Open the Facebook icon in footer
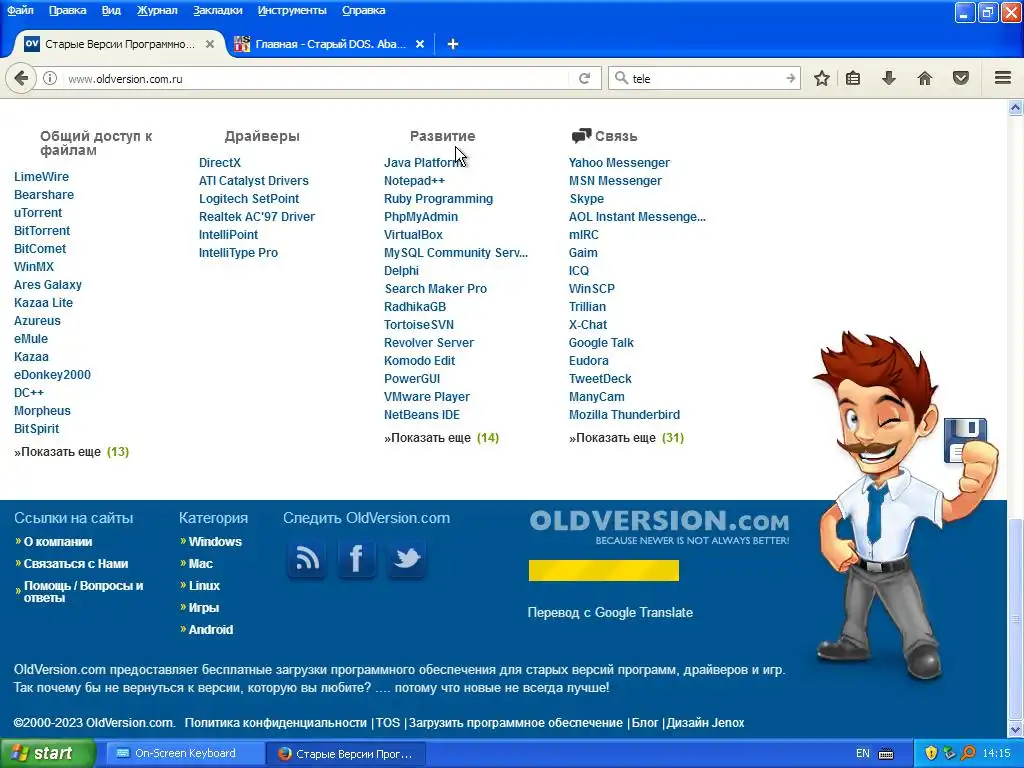The image size is (1024, 768). [357, 558]
